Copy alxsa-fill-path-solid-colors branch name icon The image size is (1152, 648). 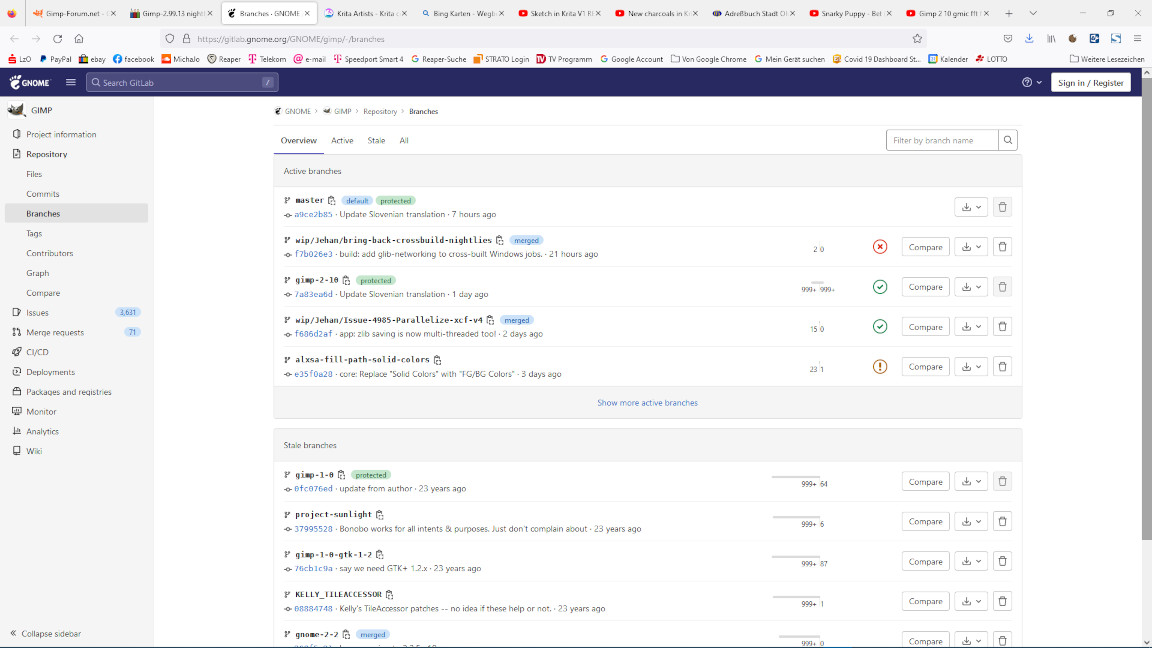click(437, 360)
